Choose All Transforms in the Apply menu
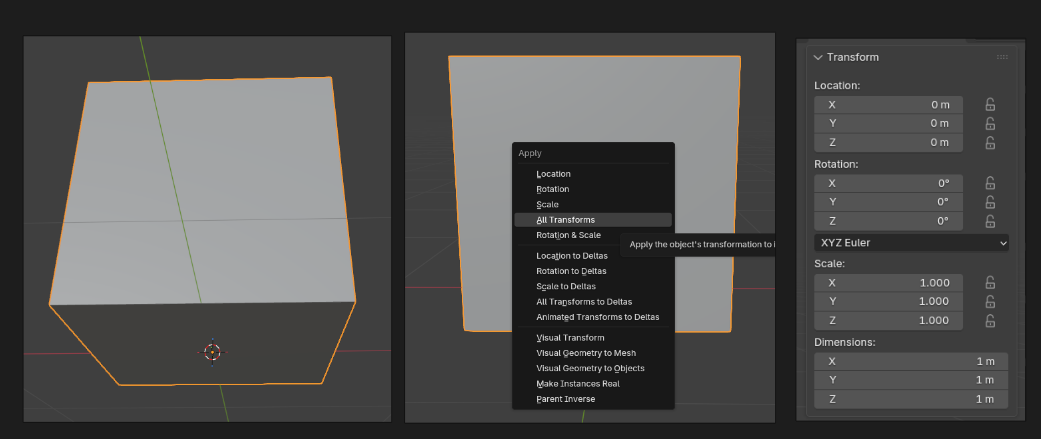Viewport: 1041px width, 439px height. 565,220
